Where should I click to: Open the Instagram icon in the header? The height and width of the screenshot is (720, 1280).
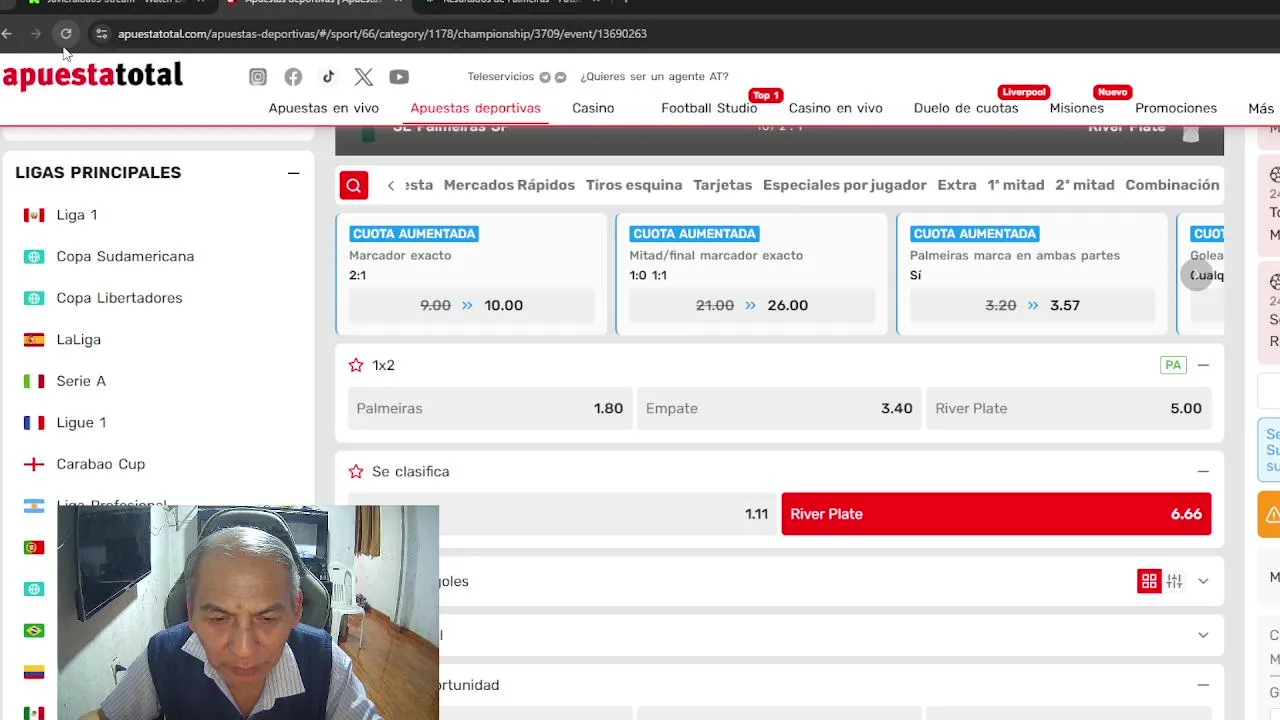[258, 77]
